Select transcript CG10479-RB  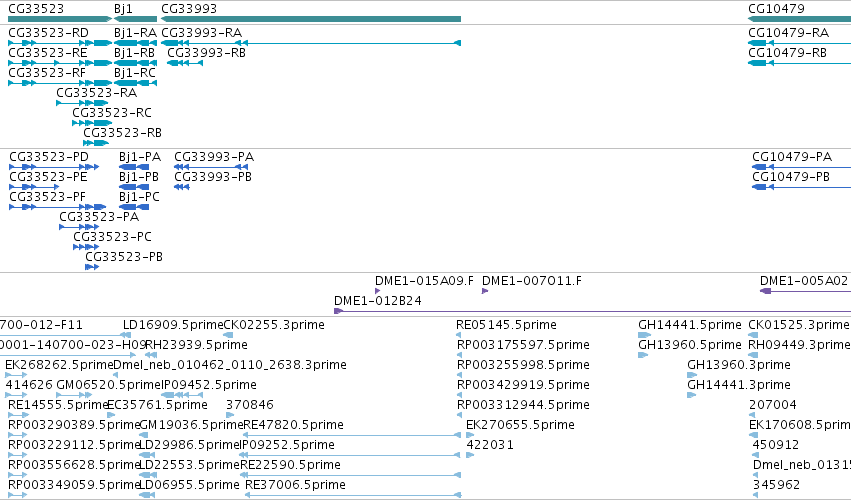[799, 63]
